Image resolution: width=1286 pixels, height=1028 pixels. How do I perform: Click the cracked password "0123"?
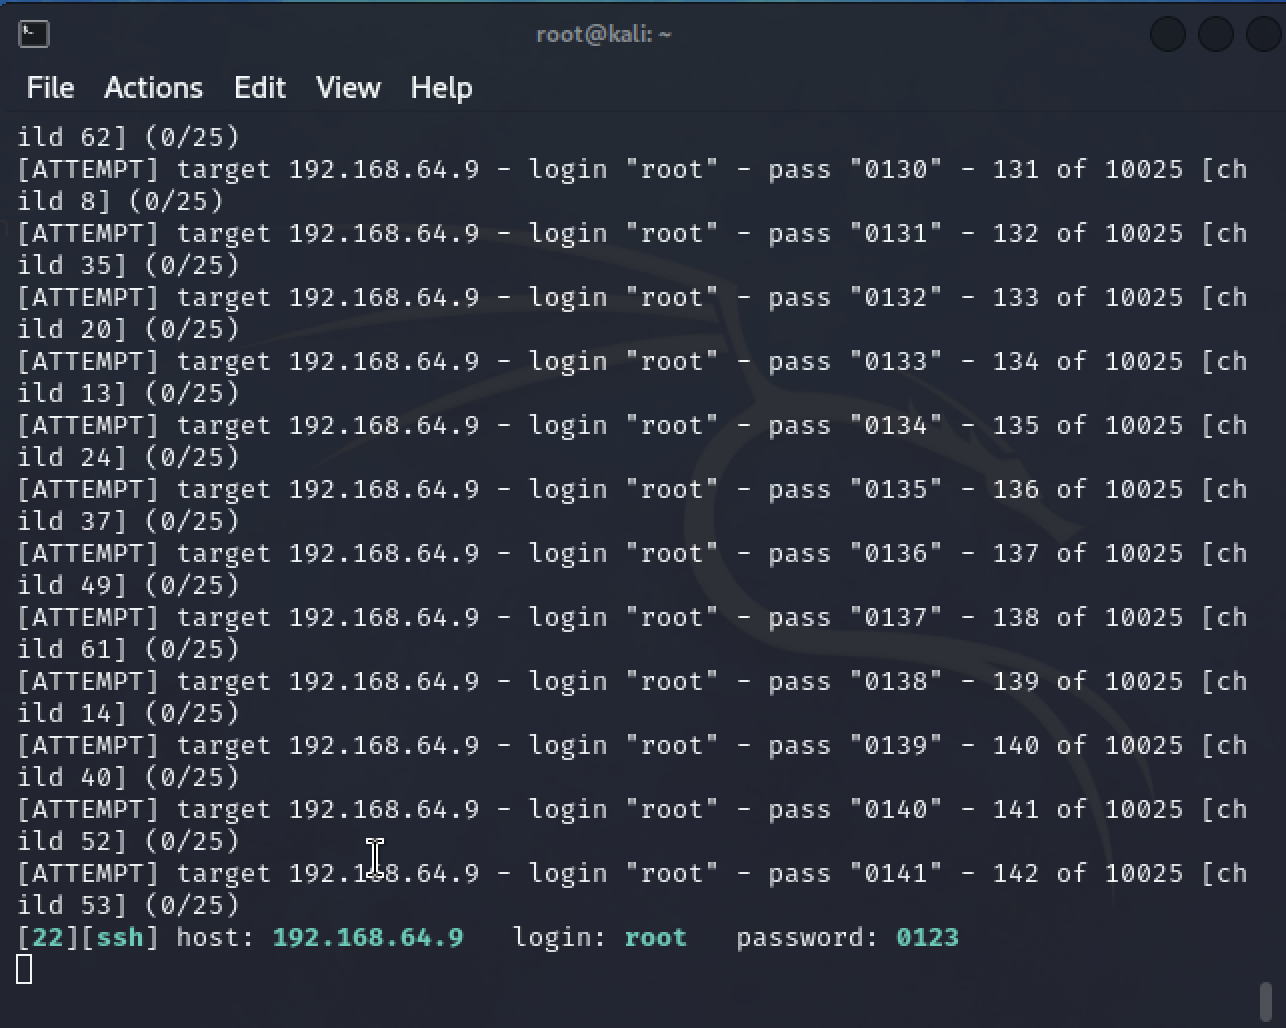click(928, 937)
